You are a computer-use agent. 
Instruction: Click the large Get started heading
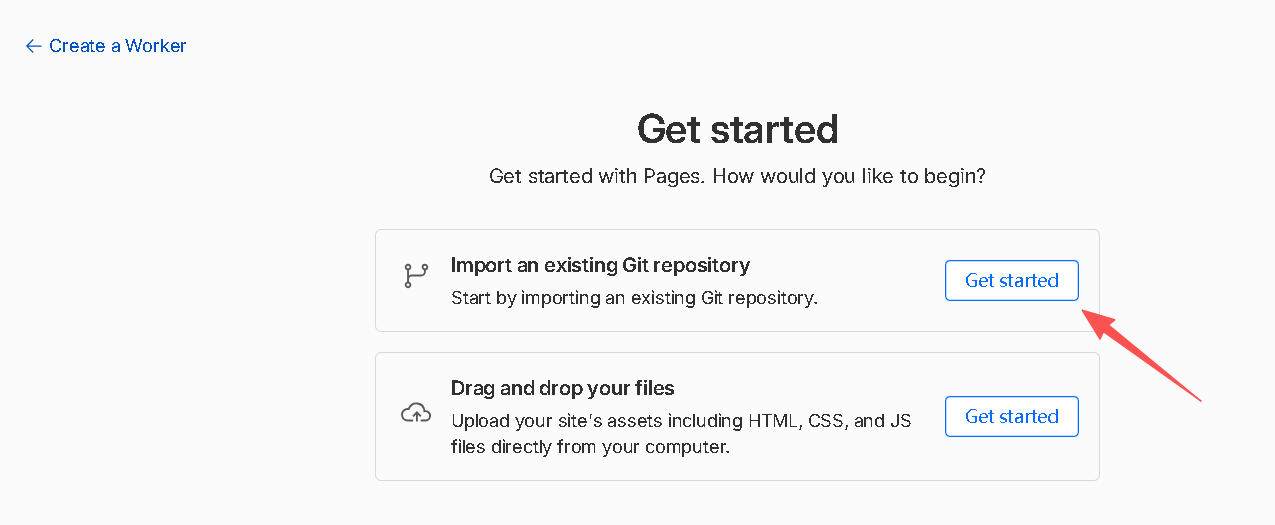737,129
